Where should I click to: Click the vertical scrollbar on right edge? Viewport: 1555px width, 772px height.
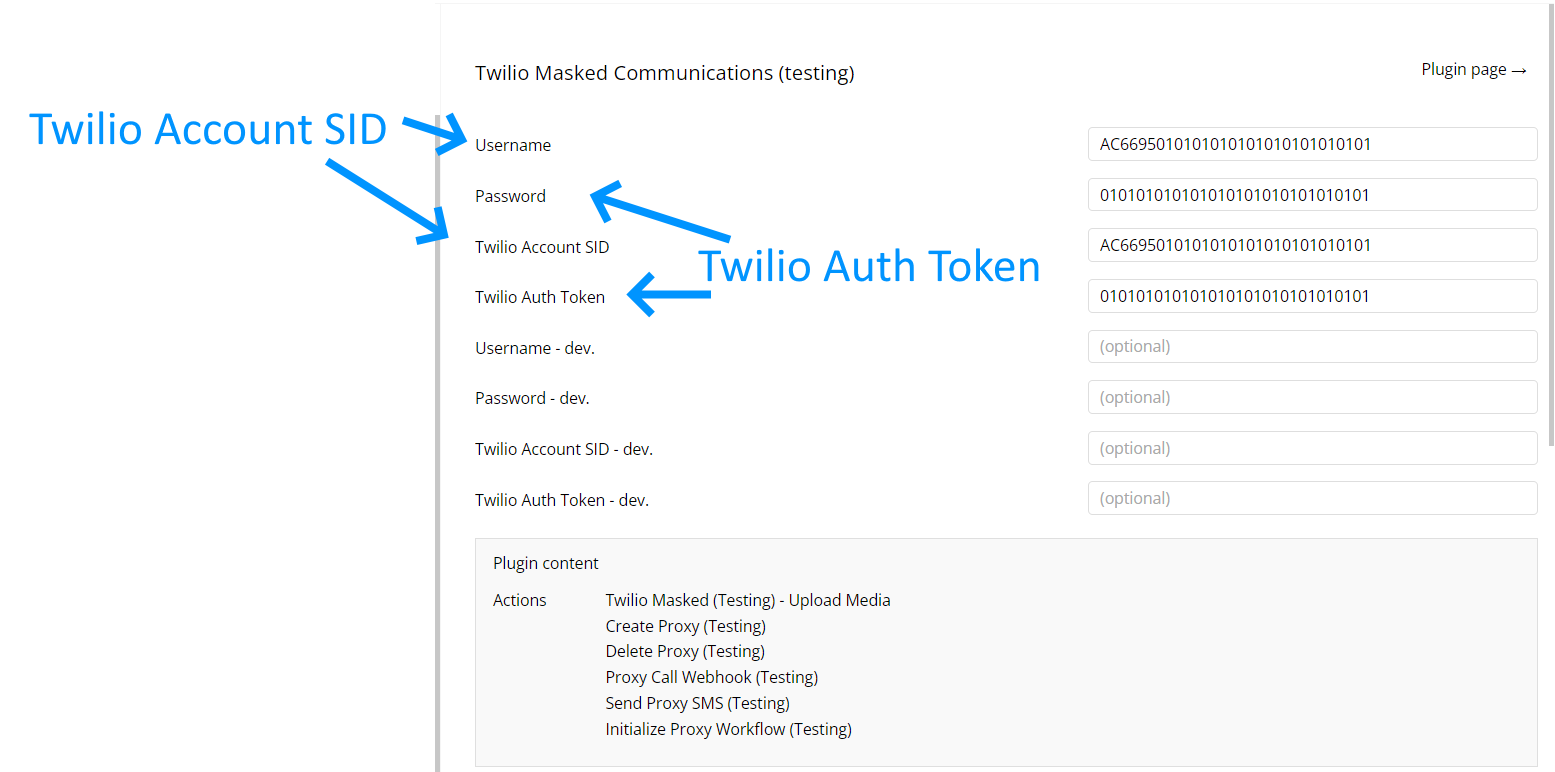point(1551,225)
